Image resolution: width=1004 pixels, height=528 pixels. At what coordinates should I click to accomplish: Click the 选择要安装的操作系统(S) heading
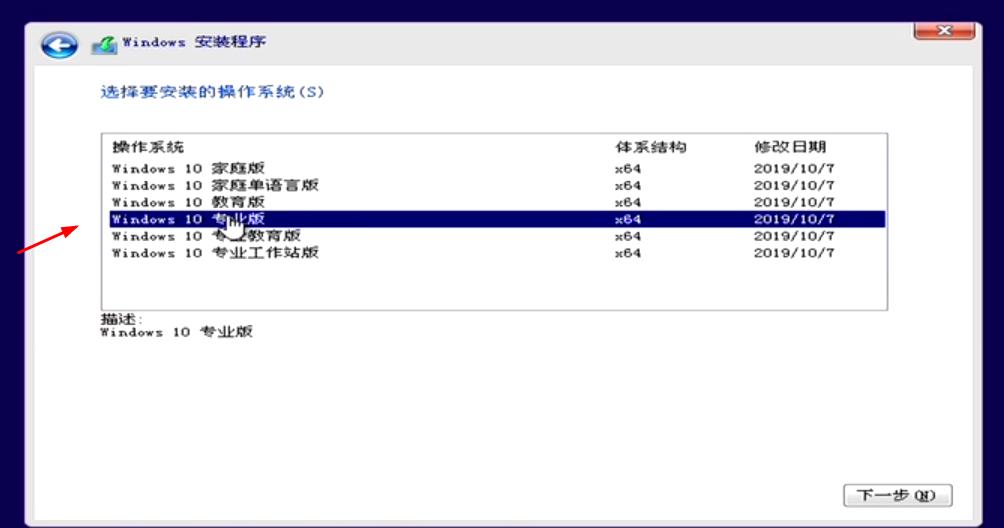coord(212,92)
